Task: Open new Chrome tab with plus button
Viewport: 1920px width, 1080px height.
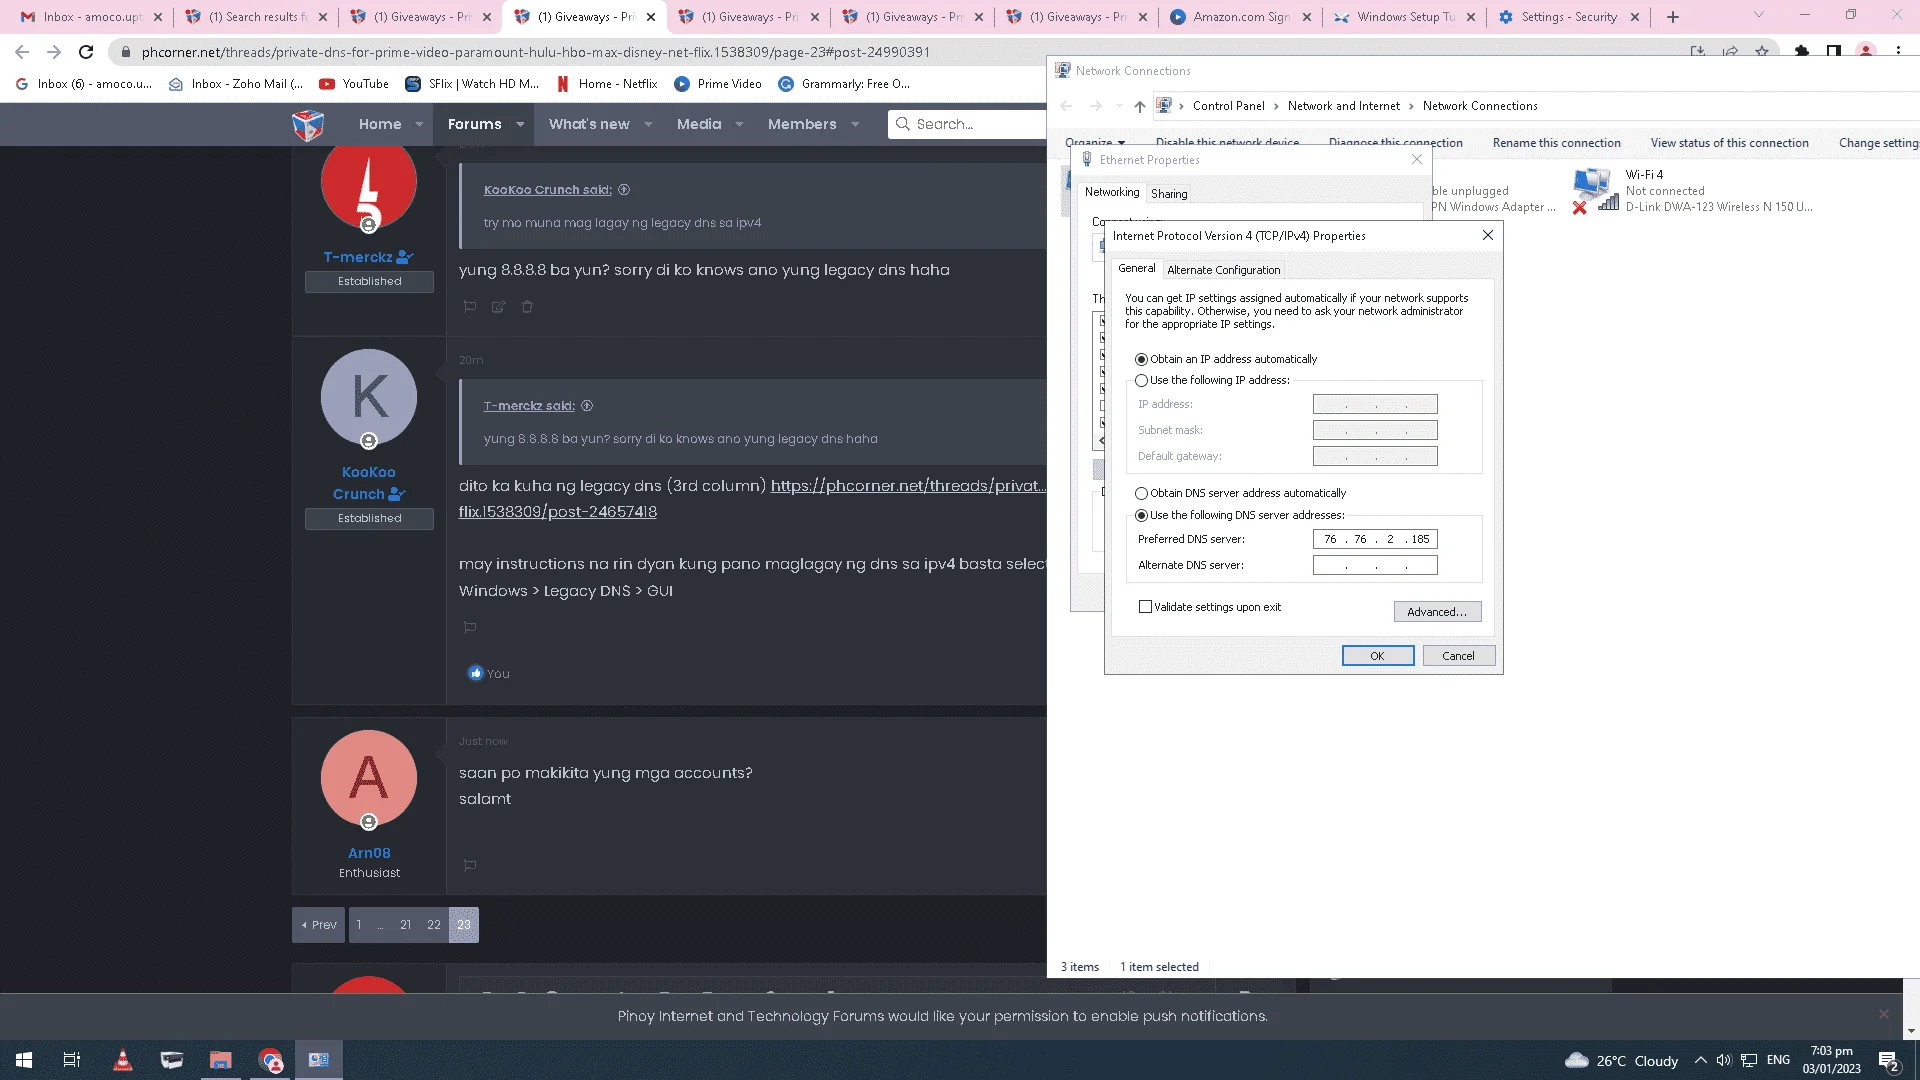Action: [x=1673, y=17]
